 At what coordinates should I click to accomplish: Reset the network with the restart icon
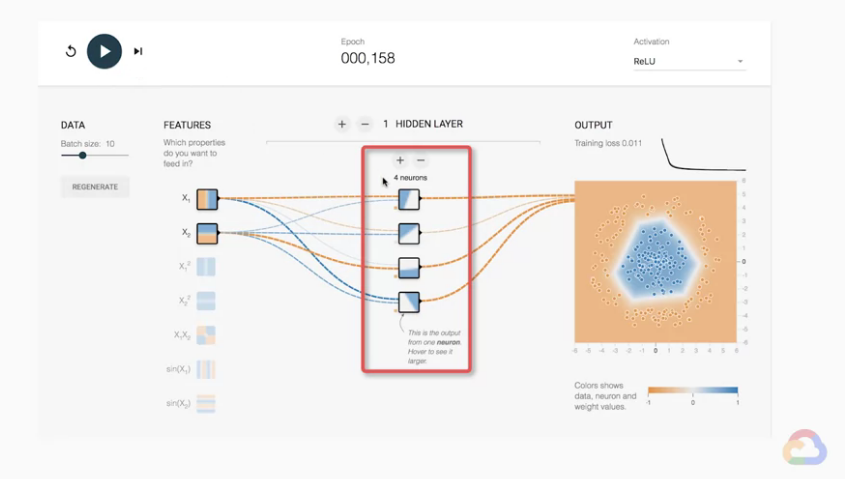(x=71, y=51)
